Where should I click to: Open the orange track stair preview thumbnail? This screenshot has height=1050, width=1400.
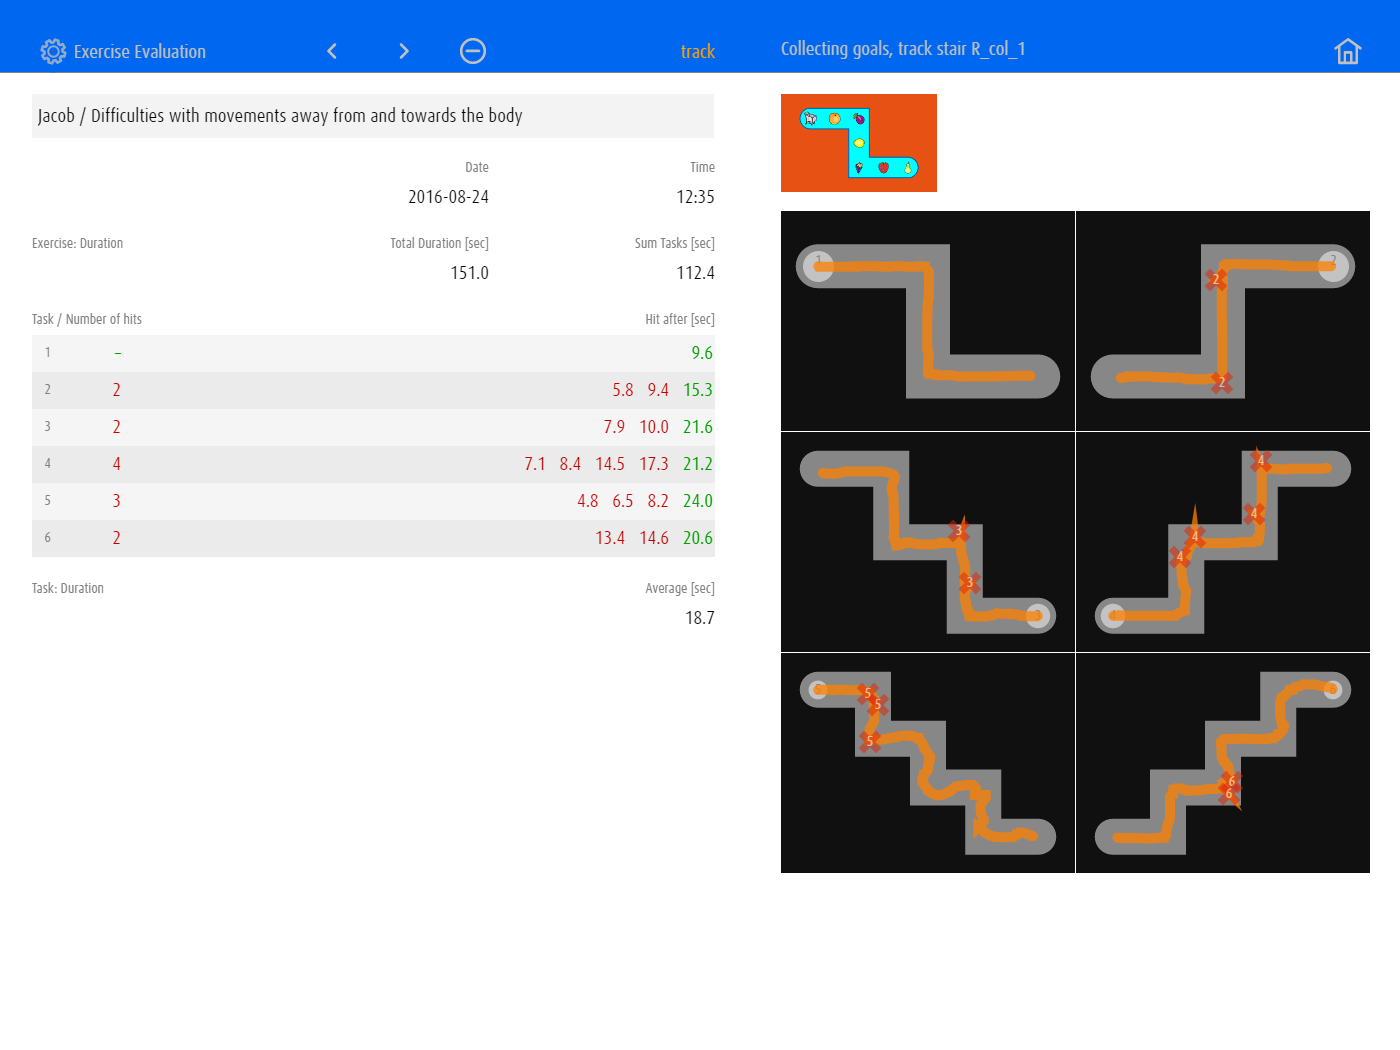(858, 143)
